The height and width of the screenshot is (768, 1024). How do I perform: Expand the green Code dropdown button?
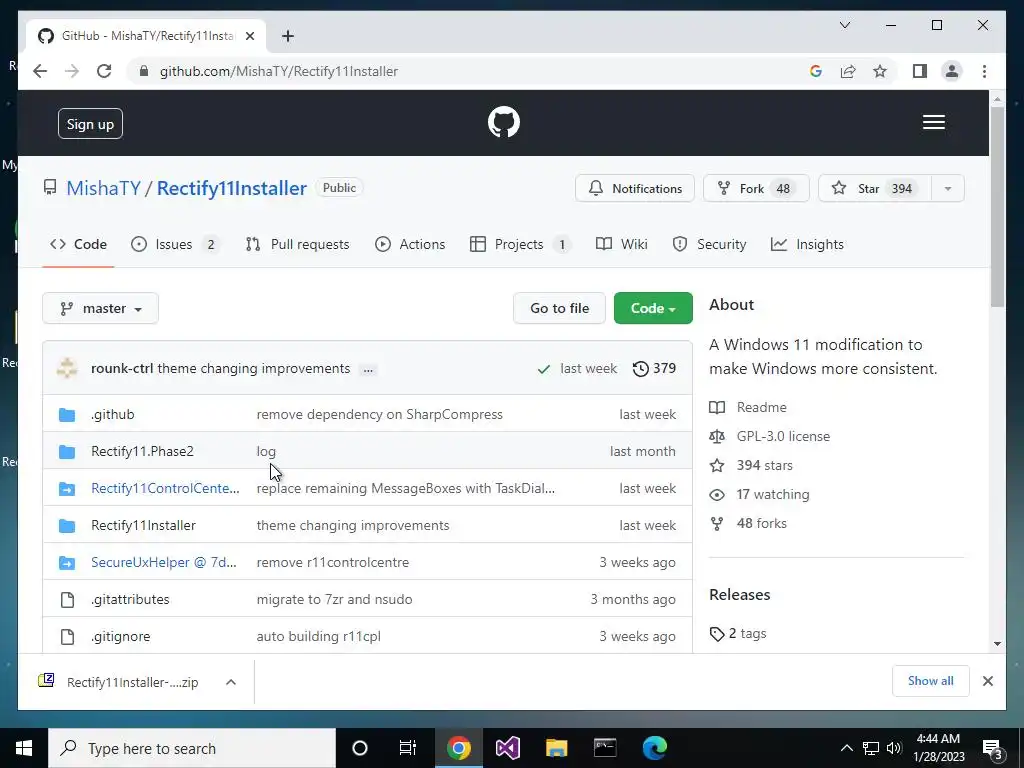pos(653,308)
